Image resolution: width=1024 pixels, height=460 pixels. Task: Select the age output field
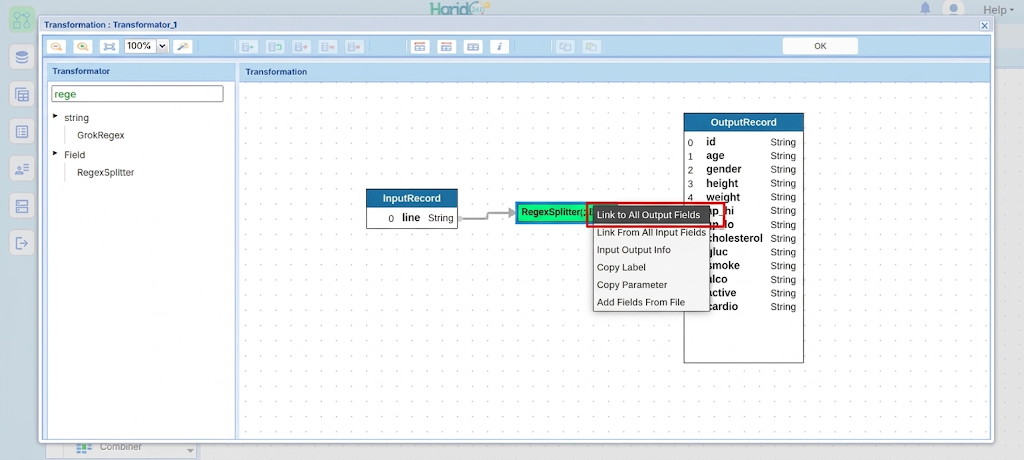tap(743, 156)
